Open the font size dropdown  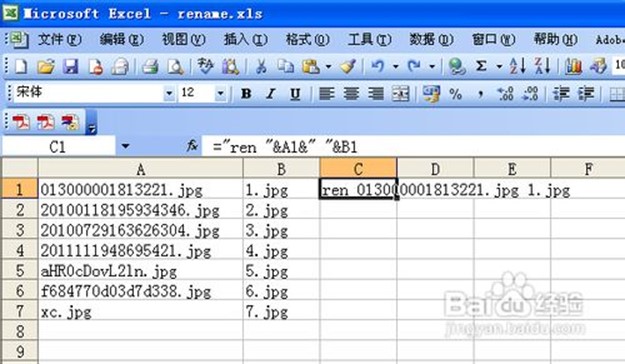220,94
